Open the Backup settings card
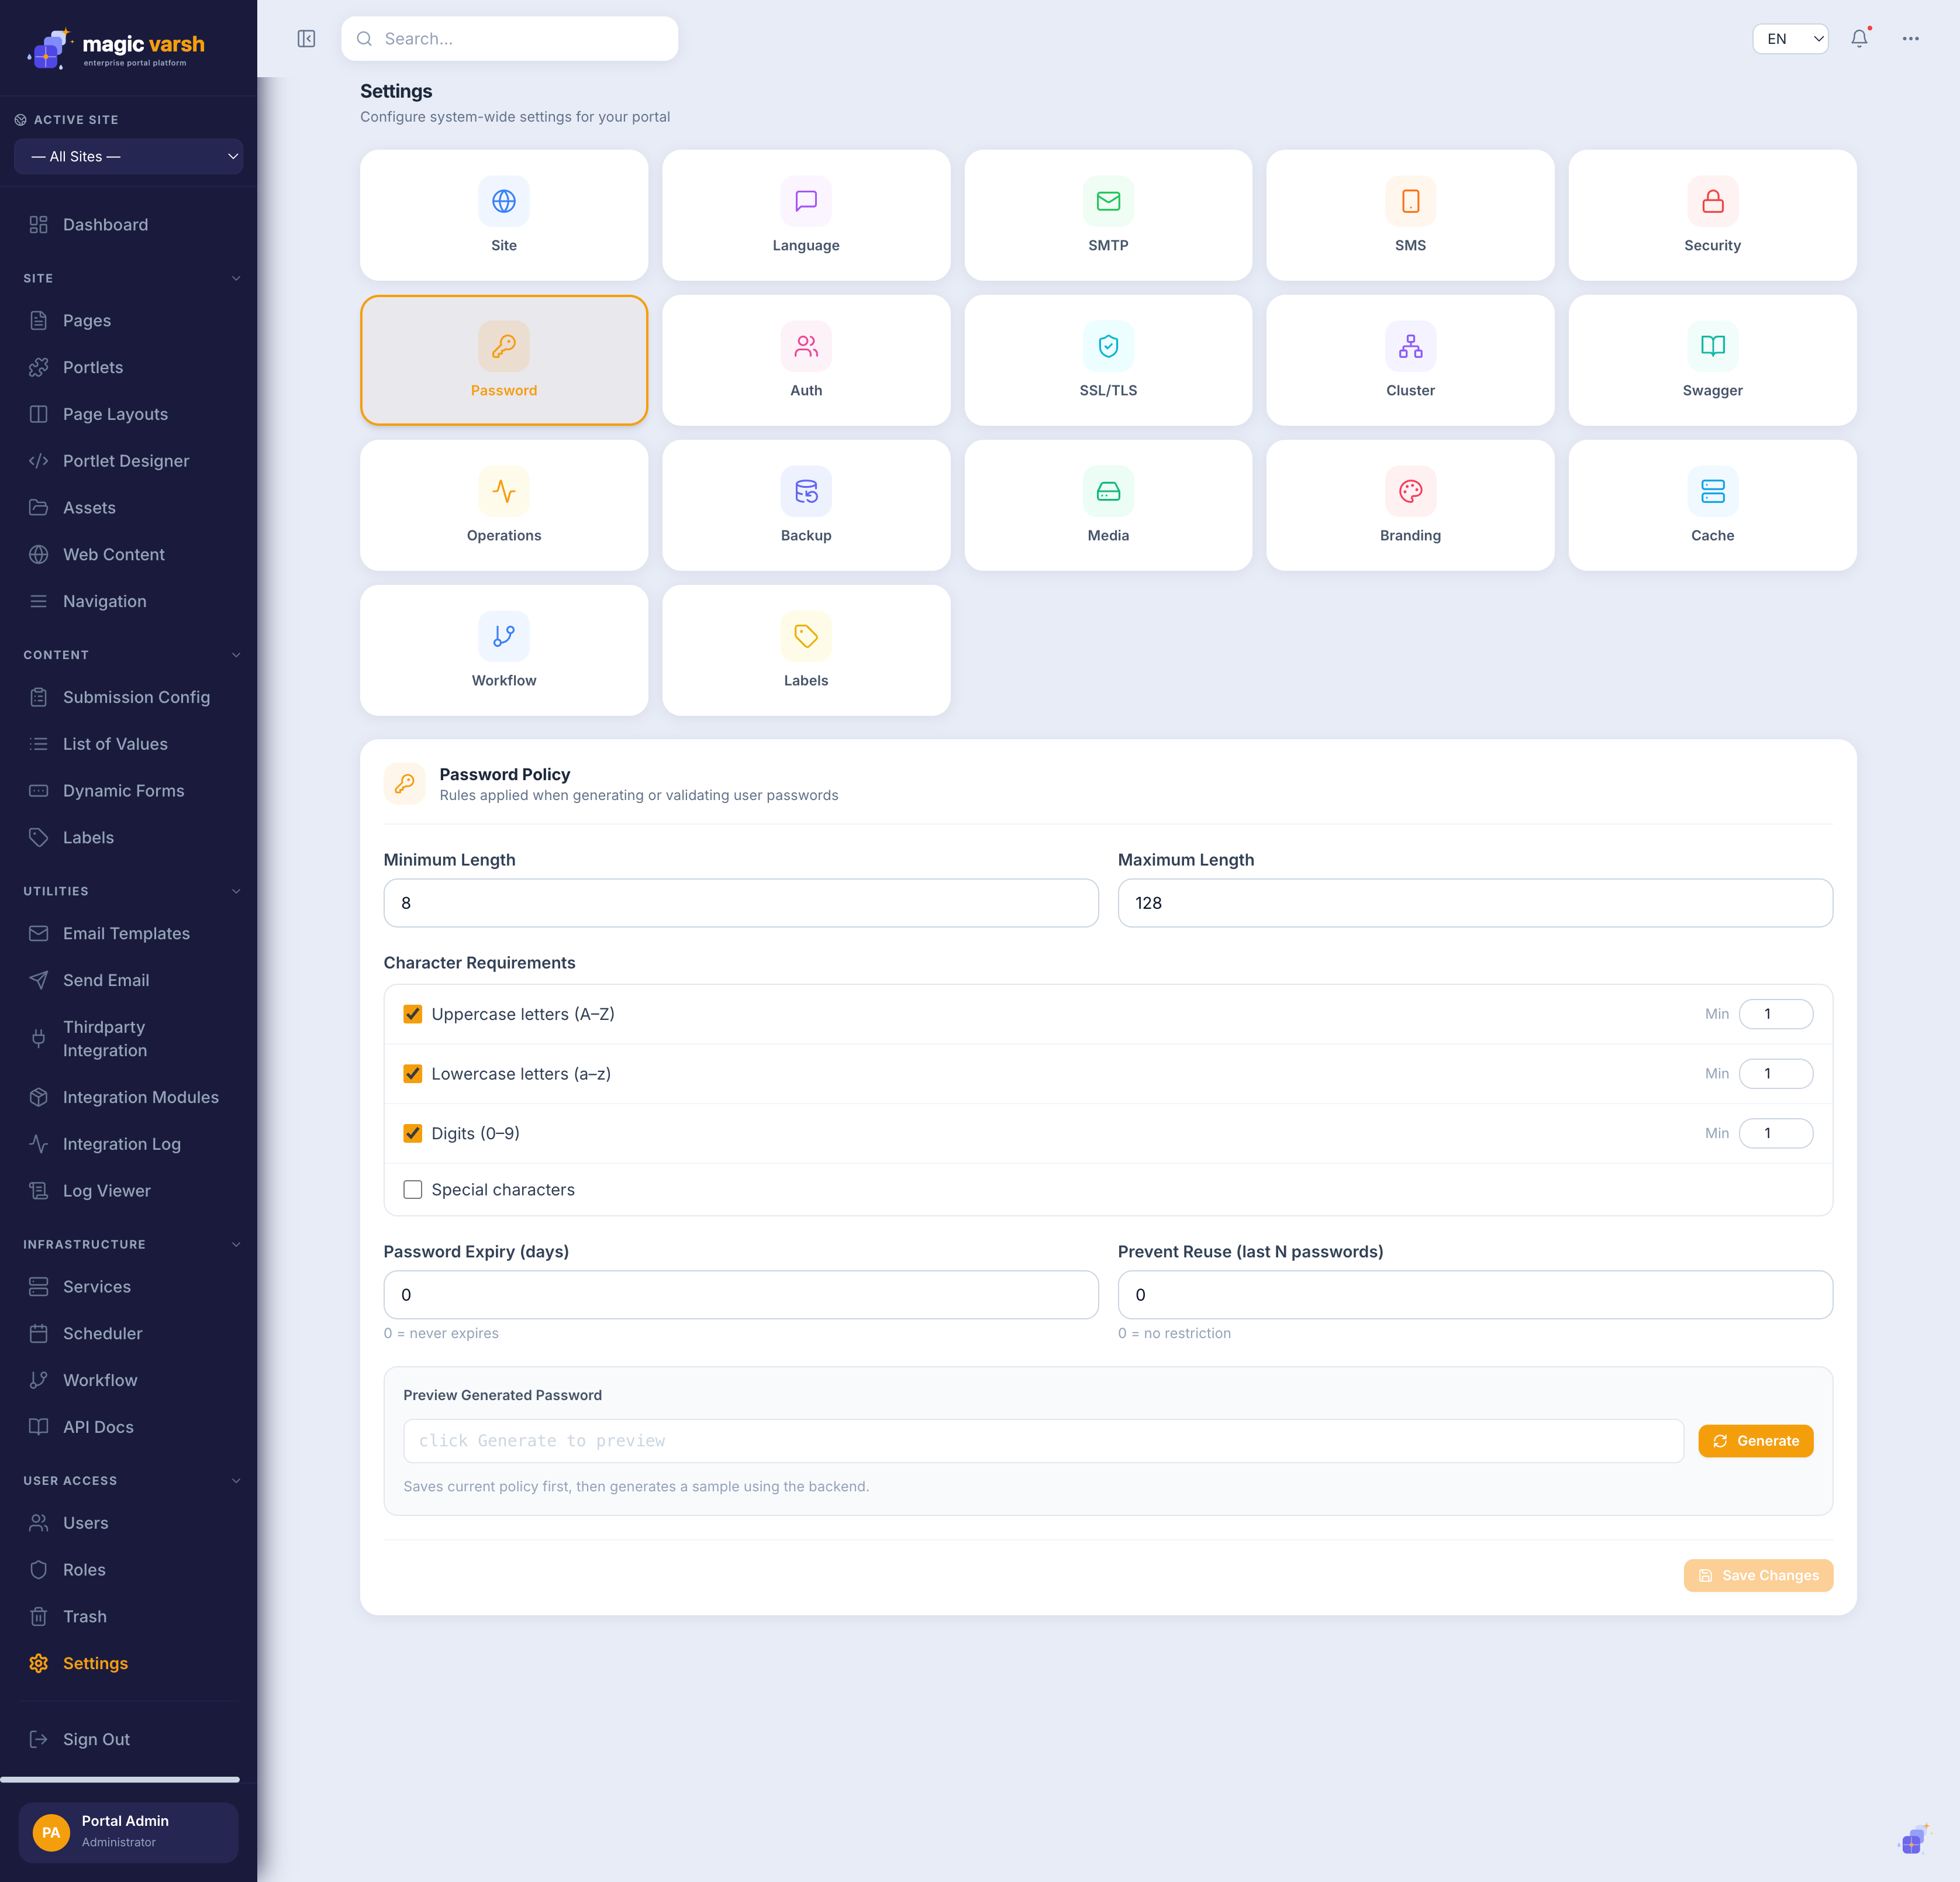Screen dimensions: 1960x1882 [x=806, y=505]
